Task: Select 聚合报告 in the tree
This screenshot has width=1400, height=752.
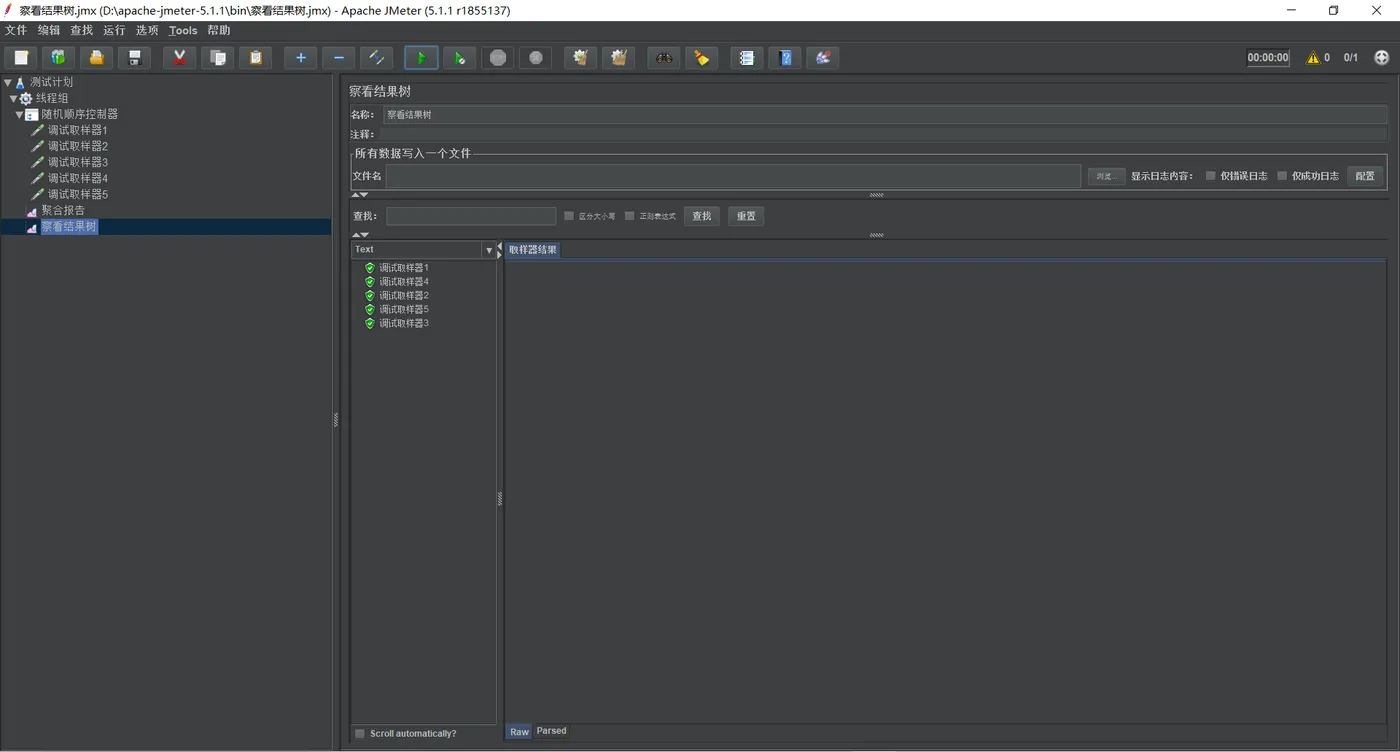Action: (x=63, y=211)
